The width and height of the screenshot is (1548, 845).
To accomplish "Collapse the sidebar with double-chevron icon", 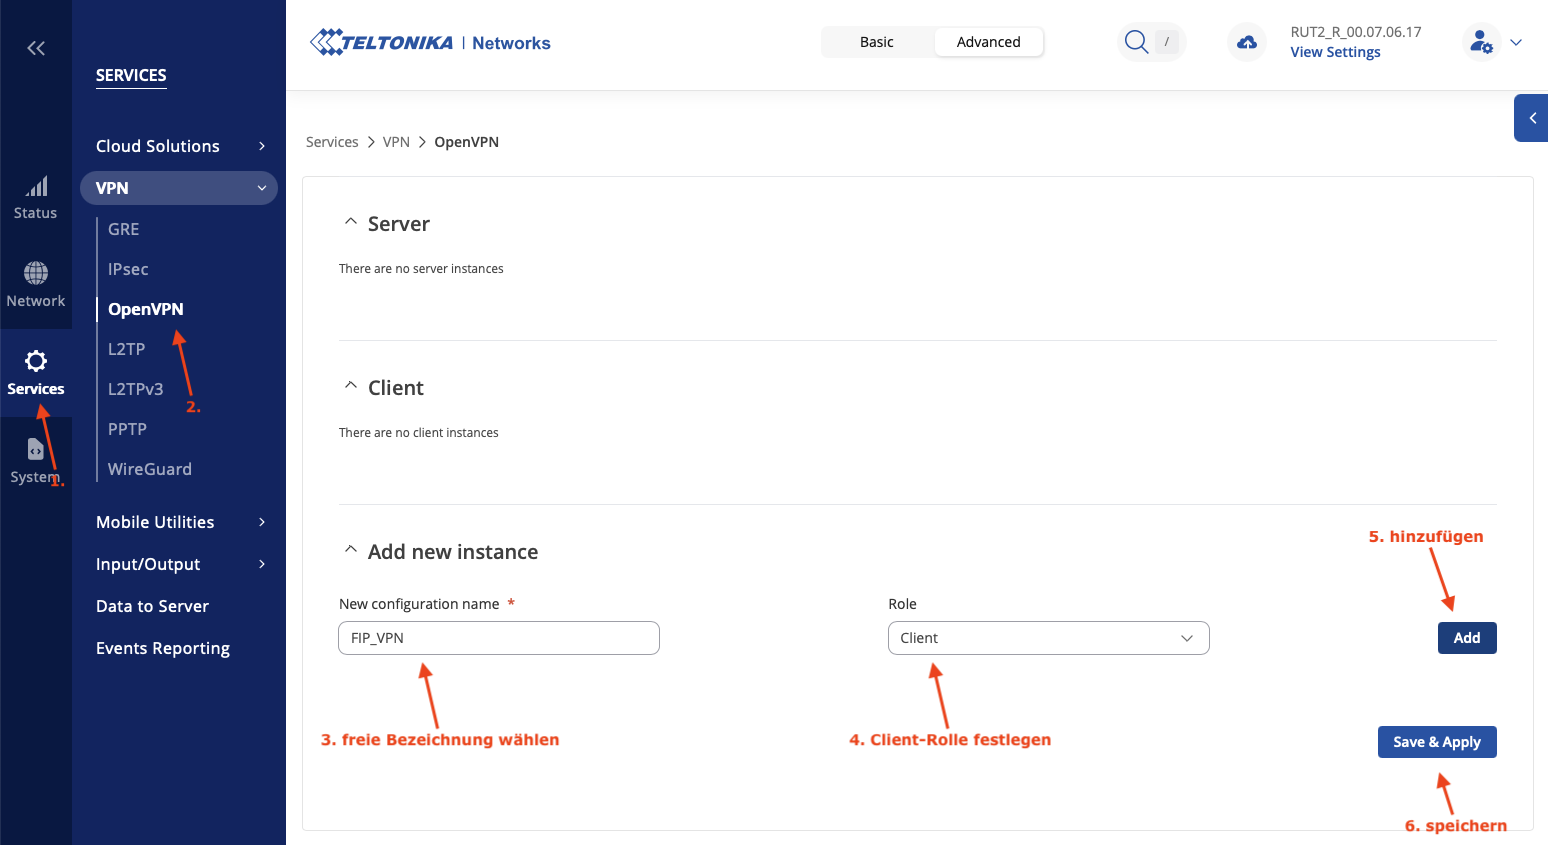I will [36, 48].
